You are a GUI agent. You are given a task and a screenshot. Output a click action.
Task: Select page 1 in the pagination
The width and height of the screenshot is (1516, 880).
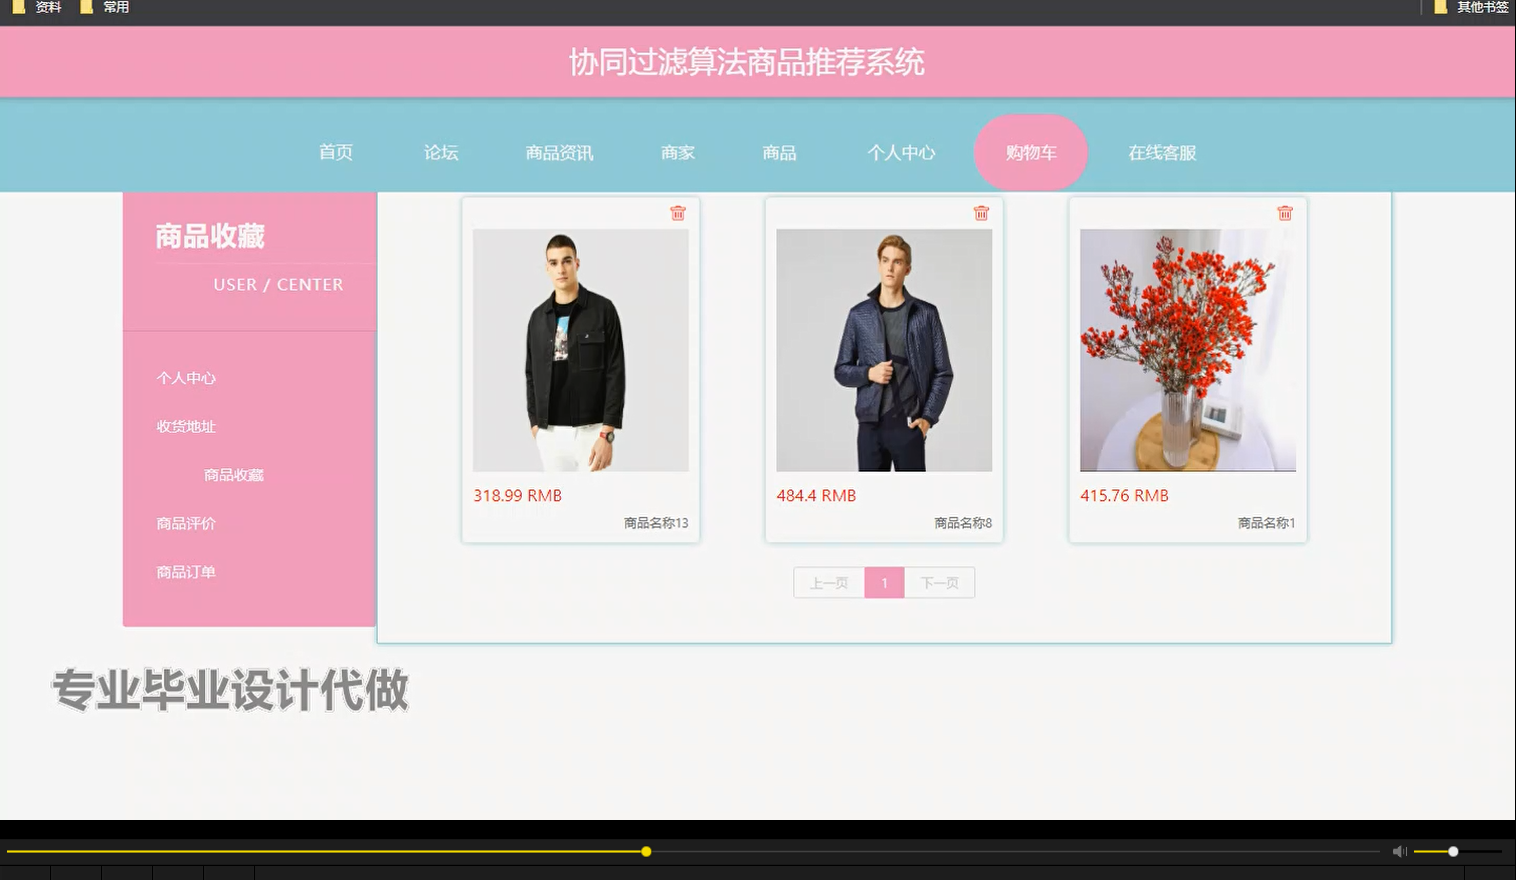coord(884,582)
